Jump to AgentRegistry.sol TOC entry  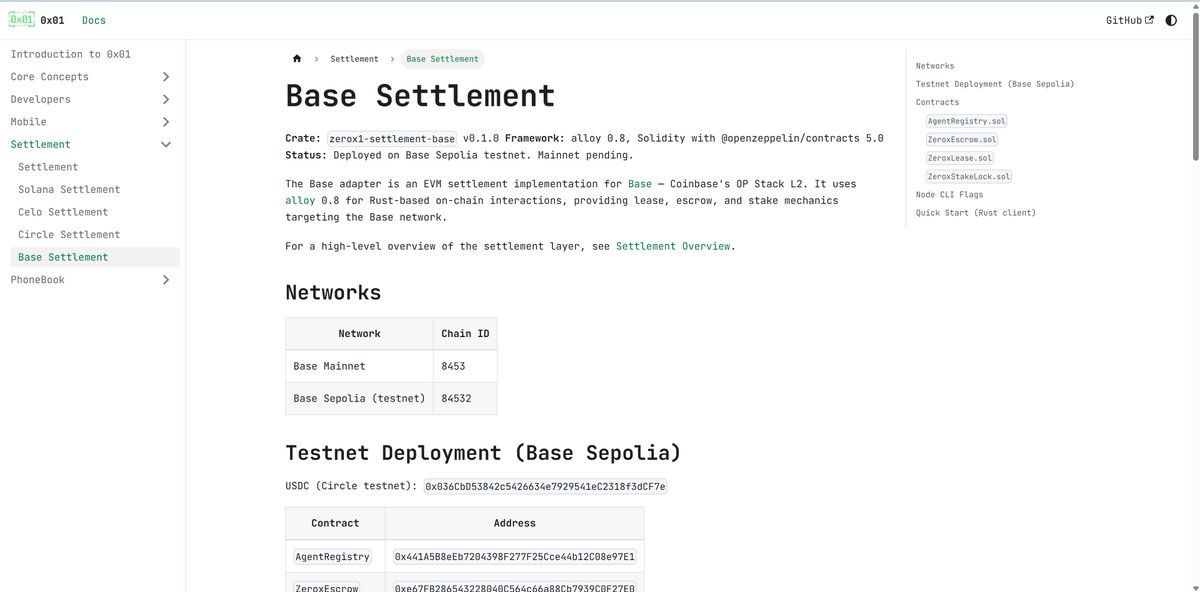[x=967, y=121]
